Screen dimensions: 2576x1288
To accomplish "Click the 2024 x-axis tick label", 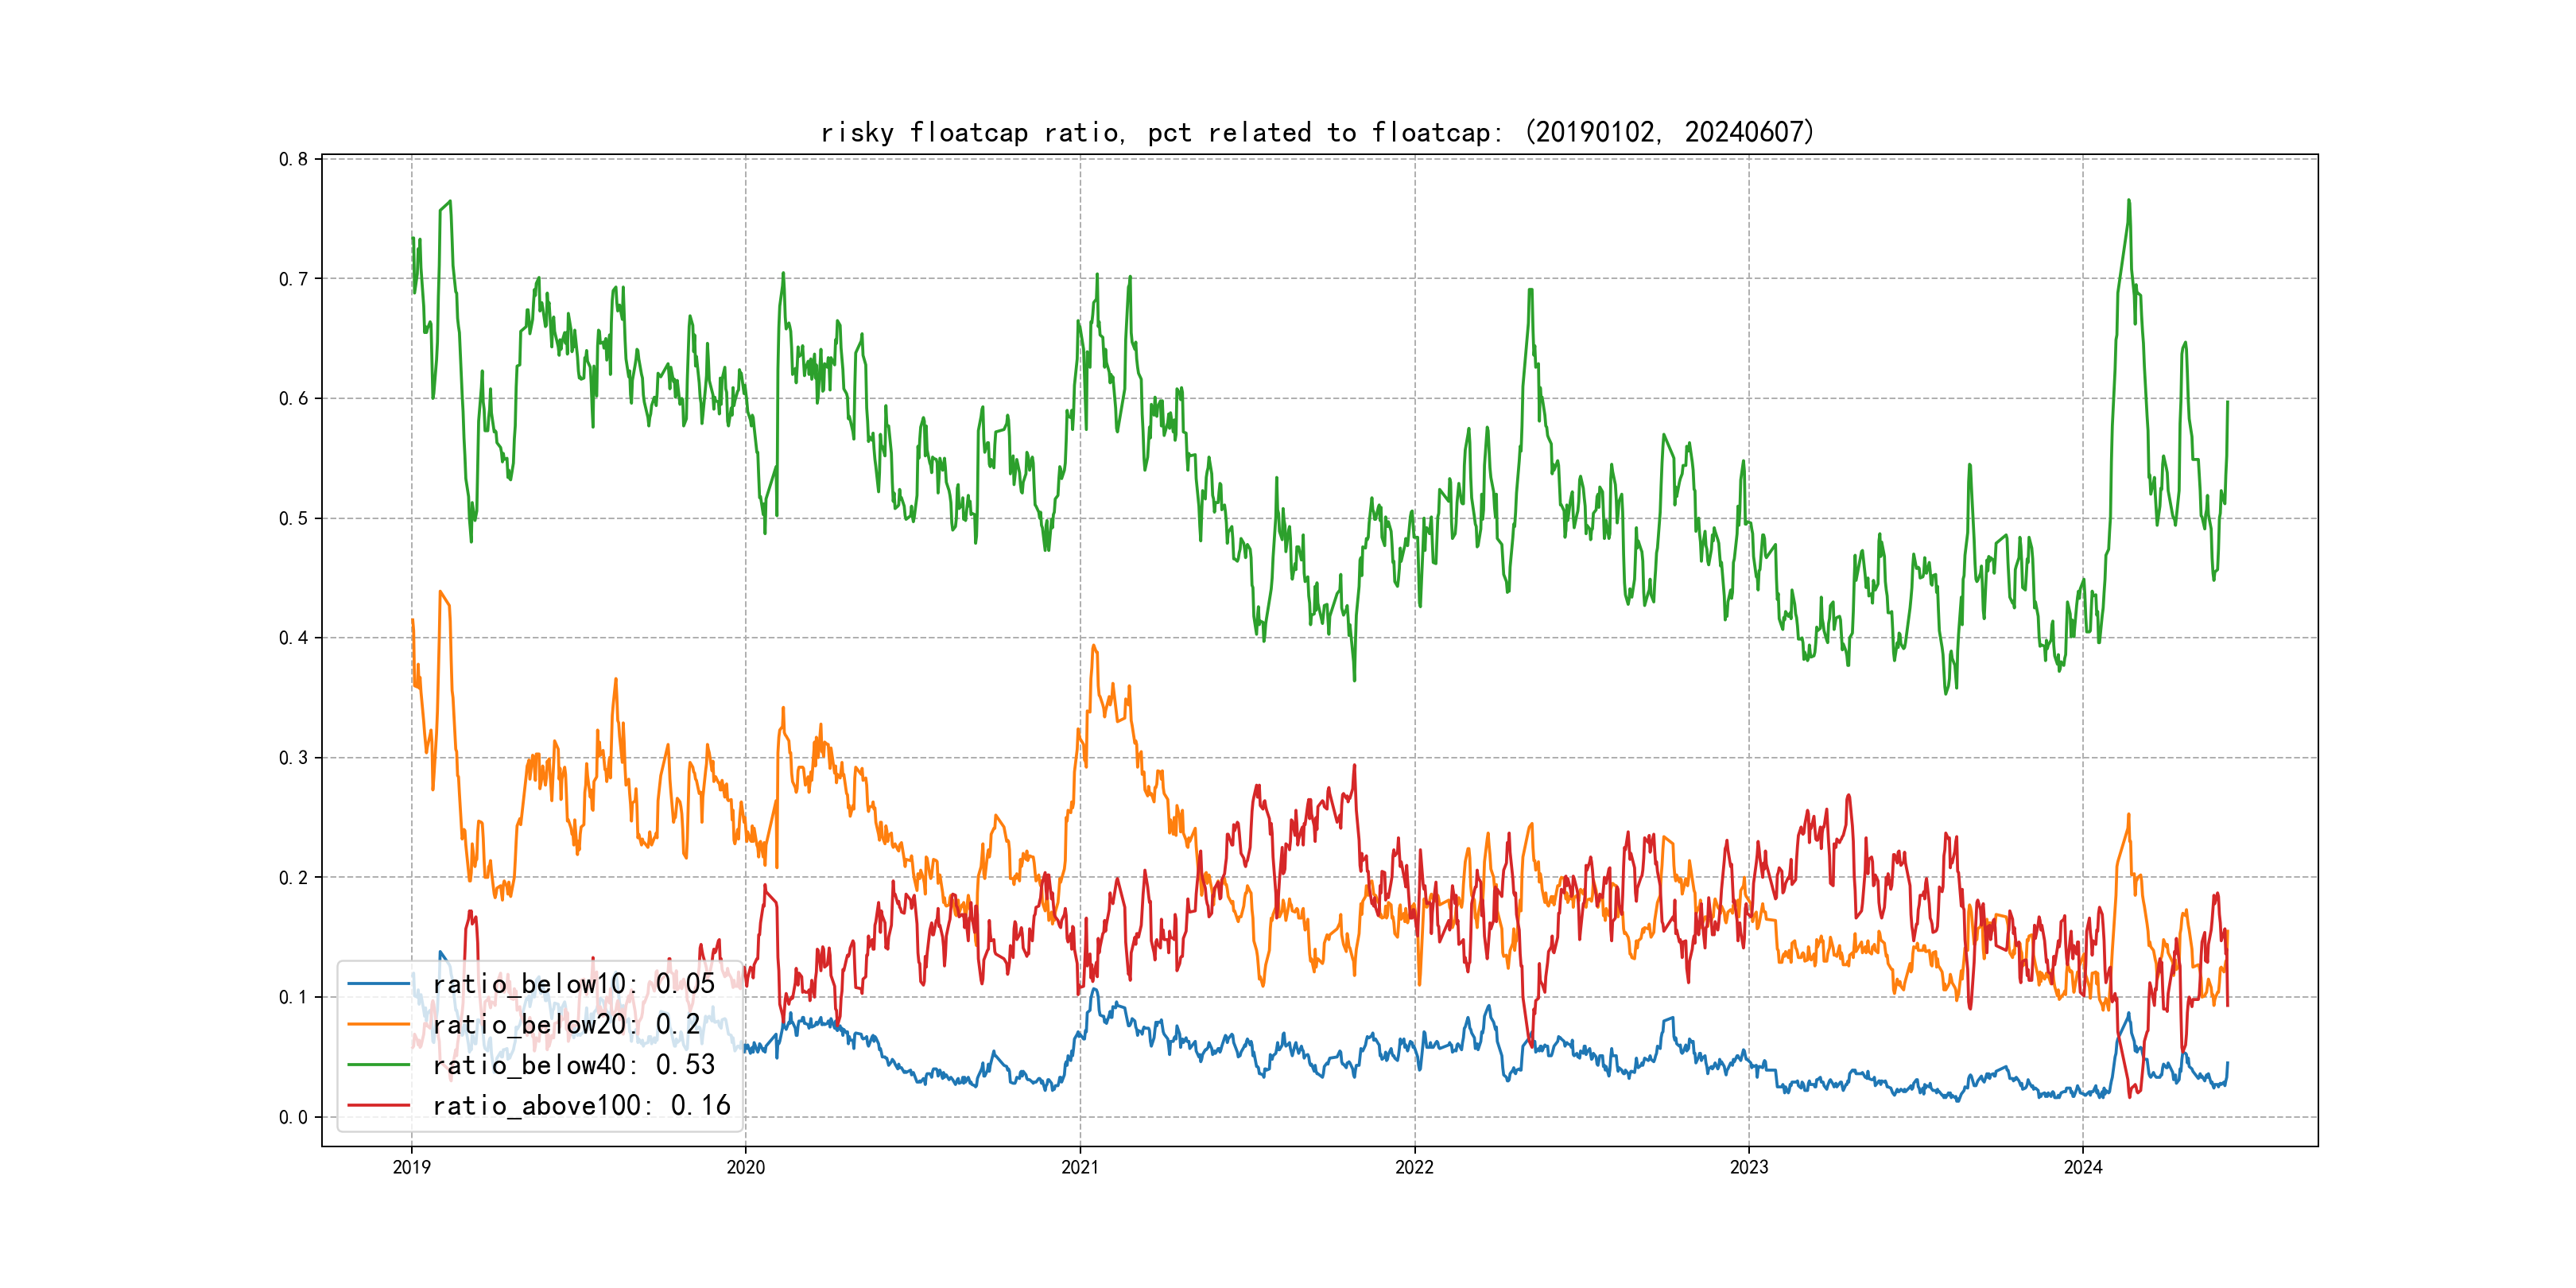I will [x=2083, y=1167].
